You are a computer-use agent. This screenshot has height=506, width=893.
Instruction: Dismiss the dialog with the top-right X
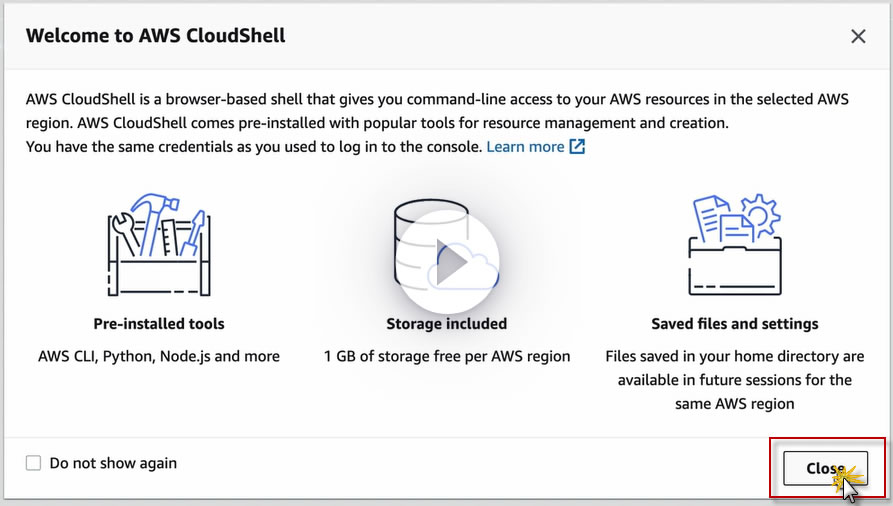858,36
